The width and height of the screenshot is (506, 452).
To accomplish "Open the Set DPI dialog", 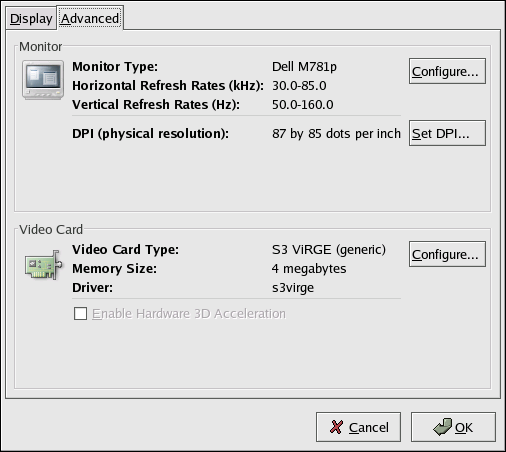I will click(447, 133).
